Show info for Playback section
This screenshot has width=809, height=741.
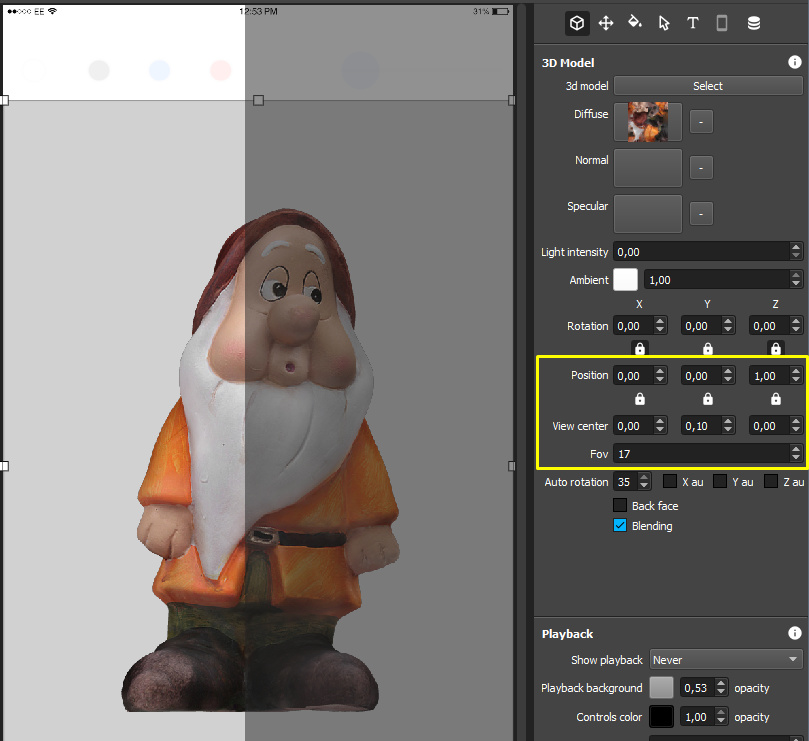click(x=795, y=633)
